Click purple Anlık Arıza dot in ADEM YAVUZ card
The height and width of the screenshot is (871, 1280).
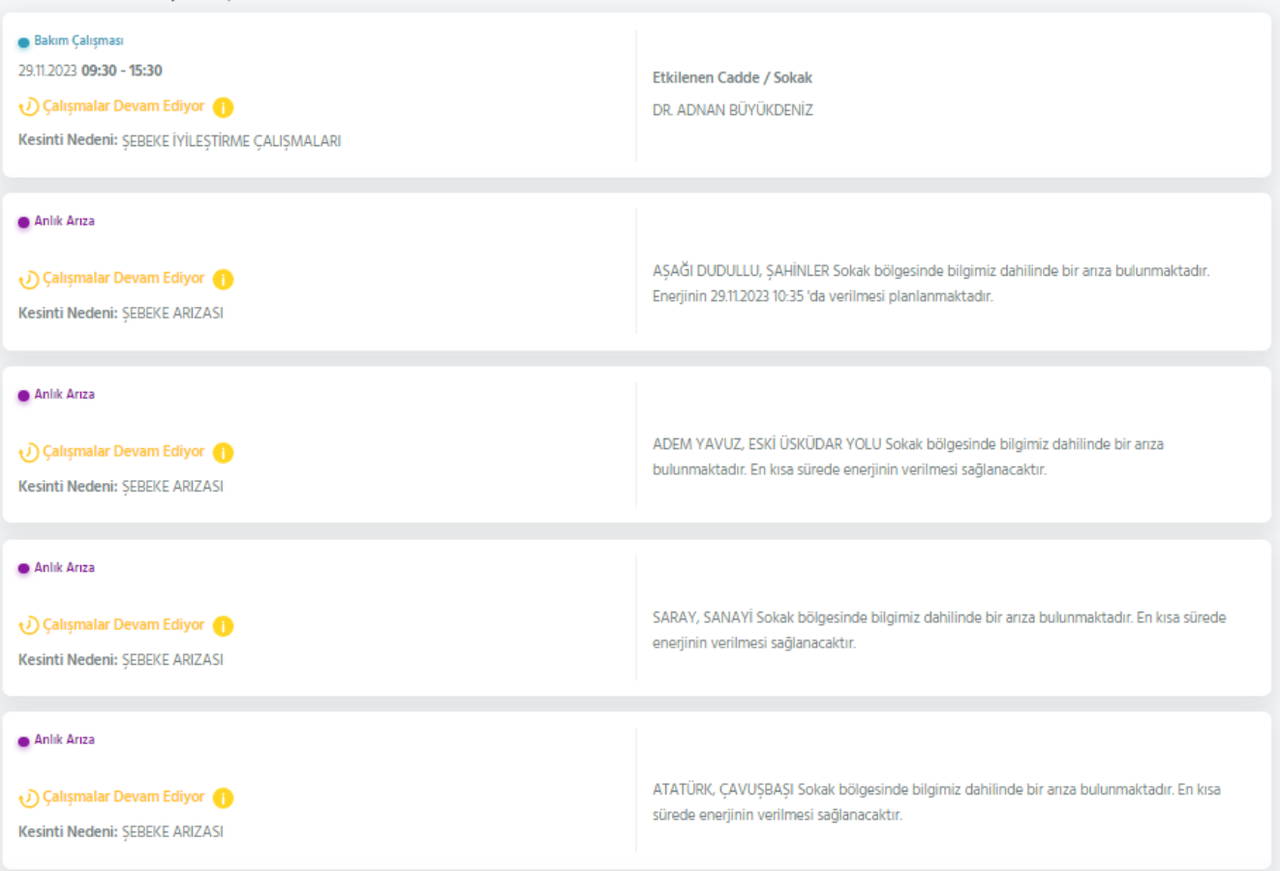click(24, 396)
